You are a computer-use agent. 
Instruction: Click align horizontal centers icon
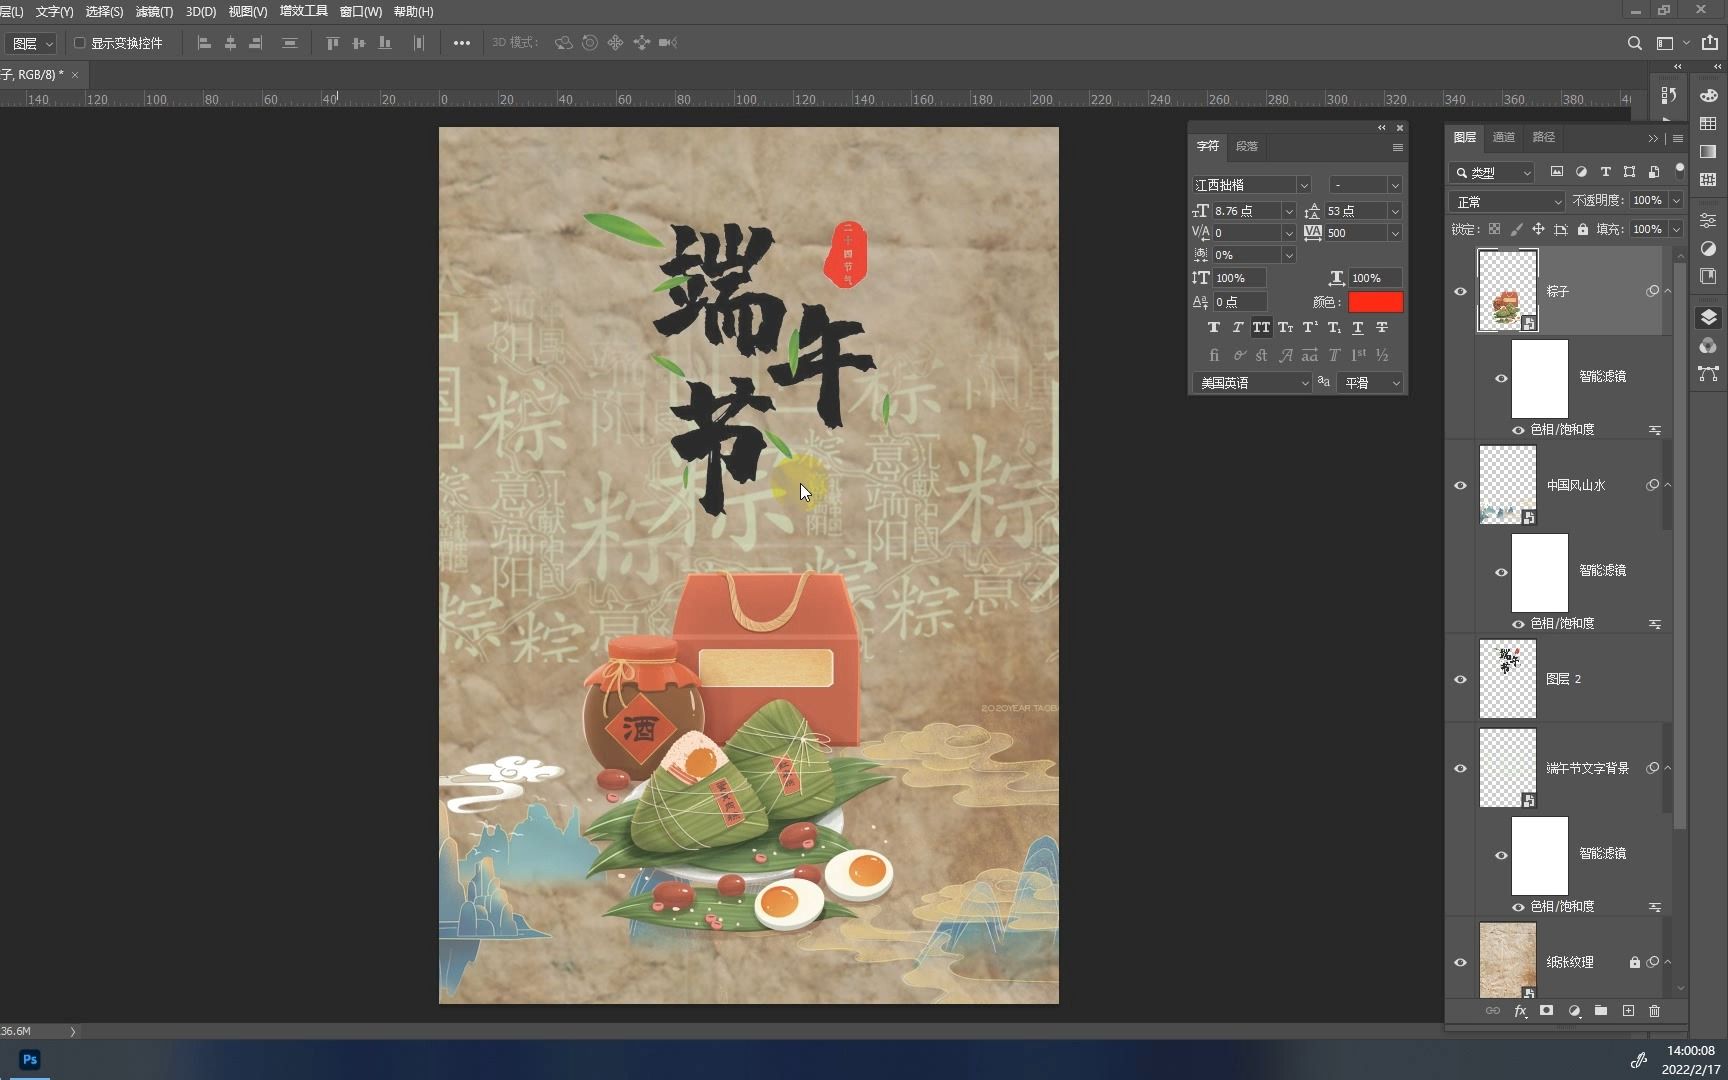point(230,43)
